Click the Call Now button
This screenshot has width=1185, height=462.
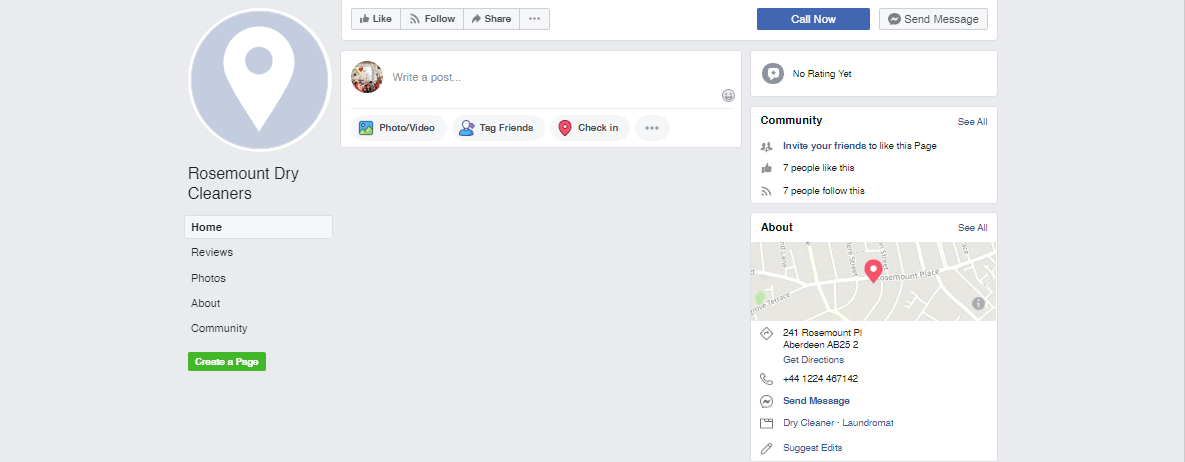813,19
